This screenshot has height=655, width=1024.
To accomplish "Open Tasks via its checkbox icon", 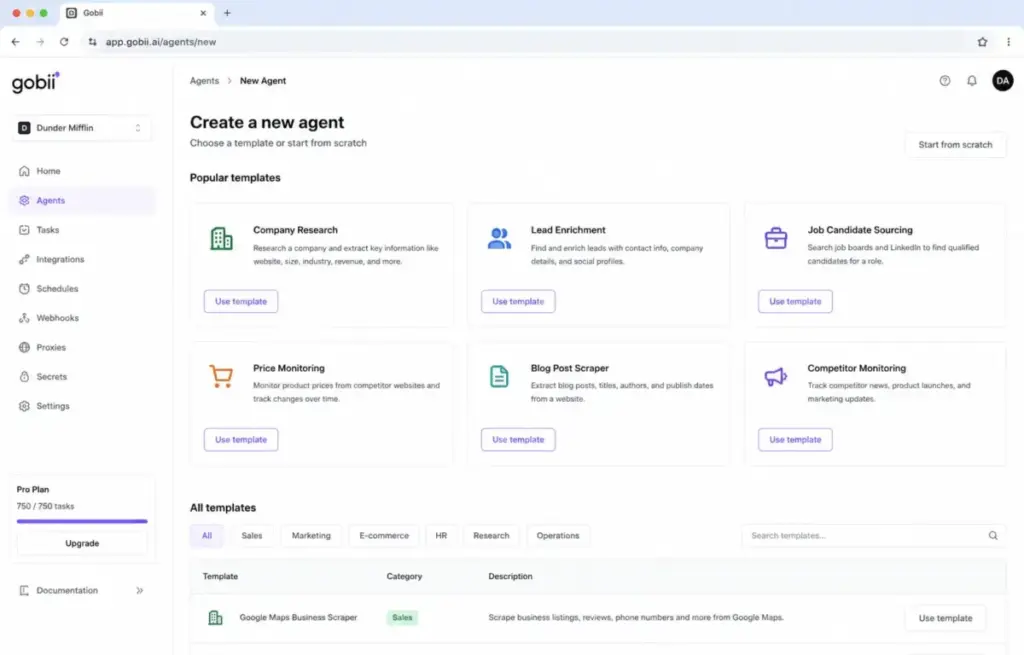I will 24,230.
